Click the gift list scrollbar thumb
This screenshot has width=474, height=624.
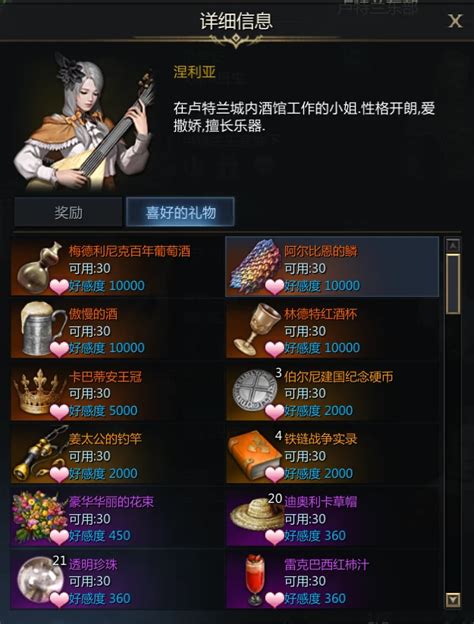(453, 284)
